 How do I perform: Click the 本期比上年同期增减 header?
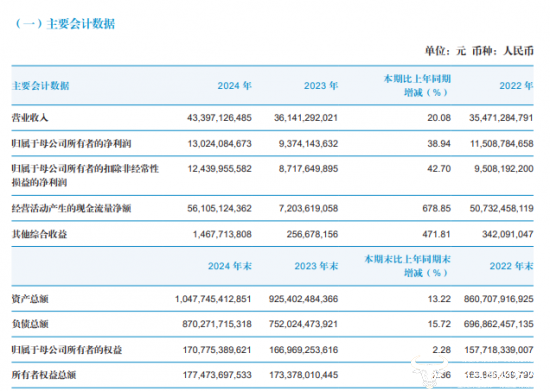point(417,86)
